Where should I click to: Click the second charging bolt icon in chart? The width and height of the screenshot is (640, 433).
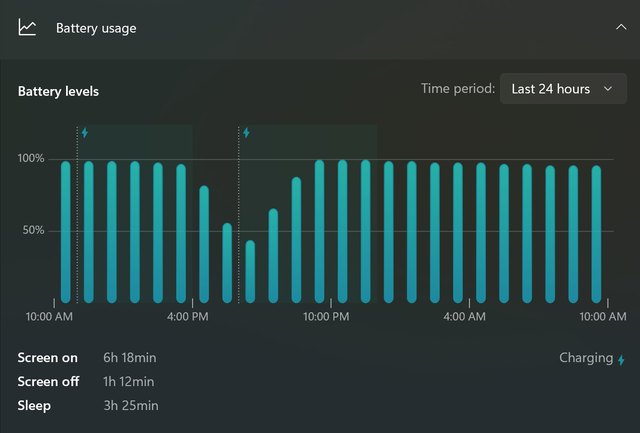[246, 133]
